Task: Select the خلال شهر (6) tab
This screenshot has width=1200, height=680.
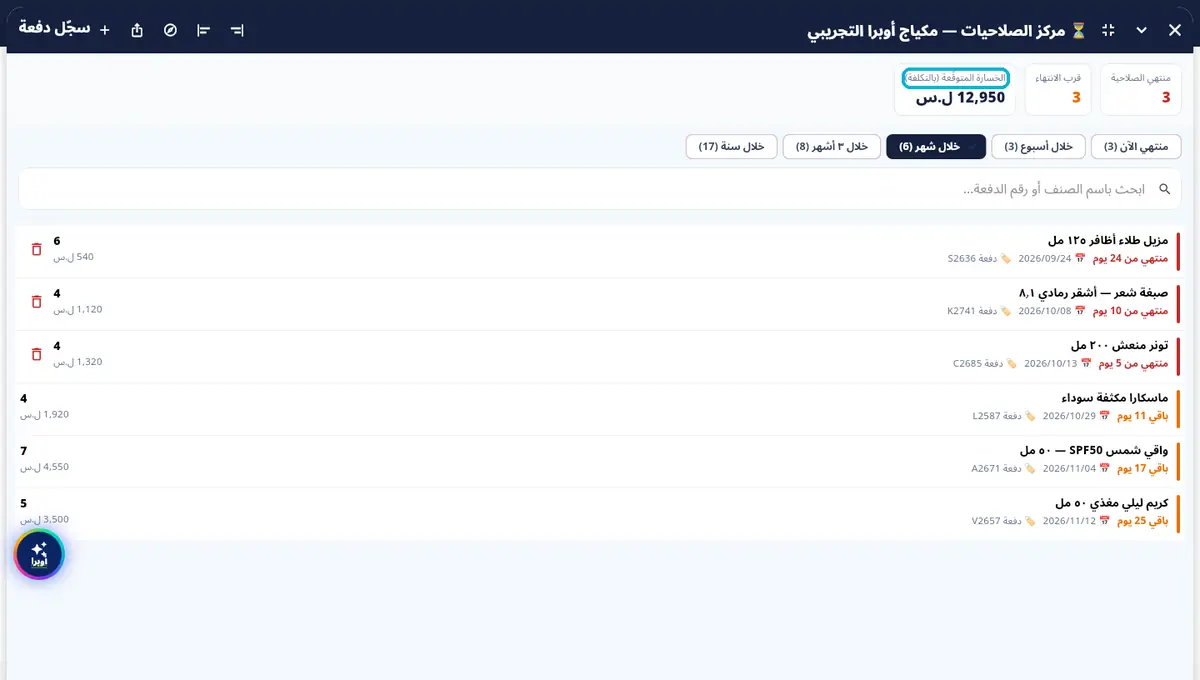Action: pyautogui.click(x=936, y=147)
